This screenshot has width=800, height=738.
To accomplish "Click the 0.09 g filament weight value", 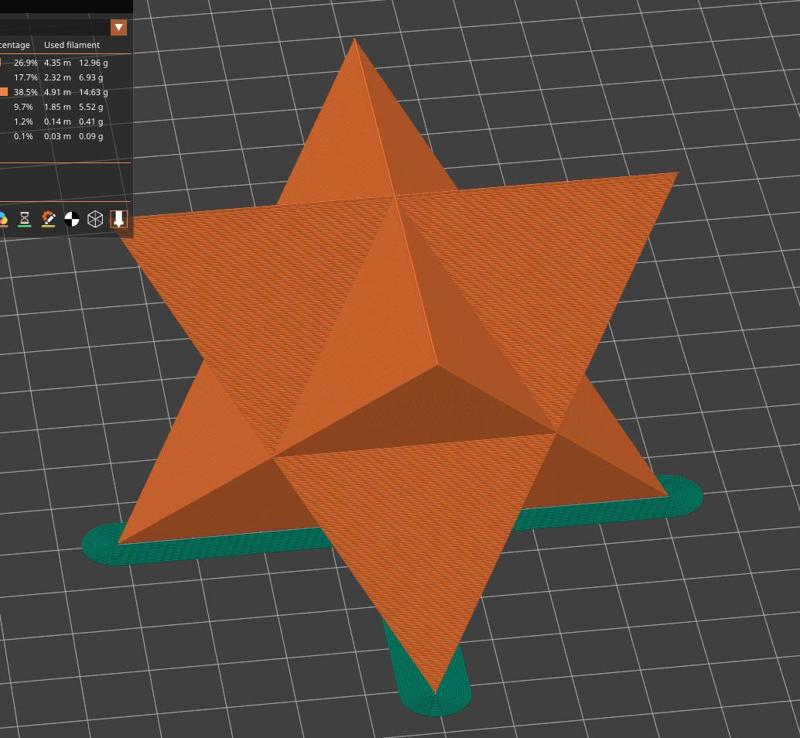I will pyautogui.click(x=91, y=136).
